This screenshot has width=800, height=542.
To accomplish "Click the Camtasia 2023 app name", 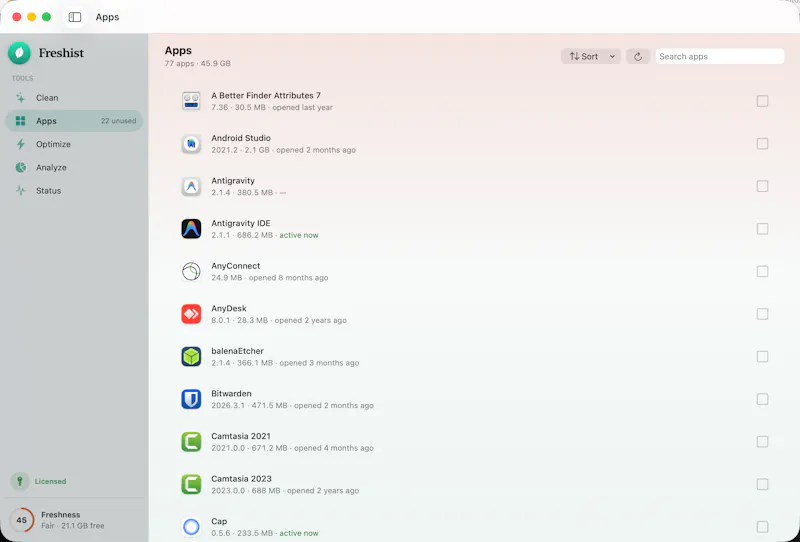I will point(241,479).
